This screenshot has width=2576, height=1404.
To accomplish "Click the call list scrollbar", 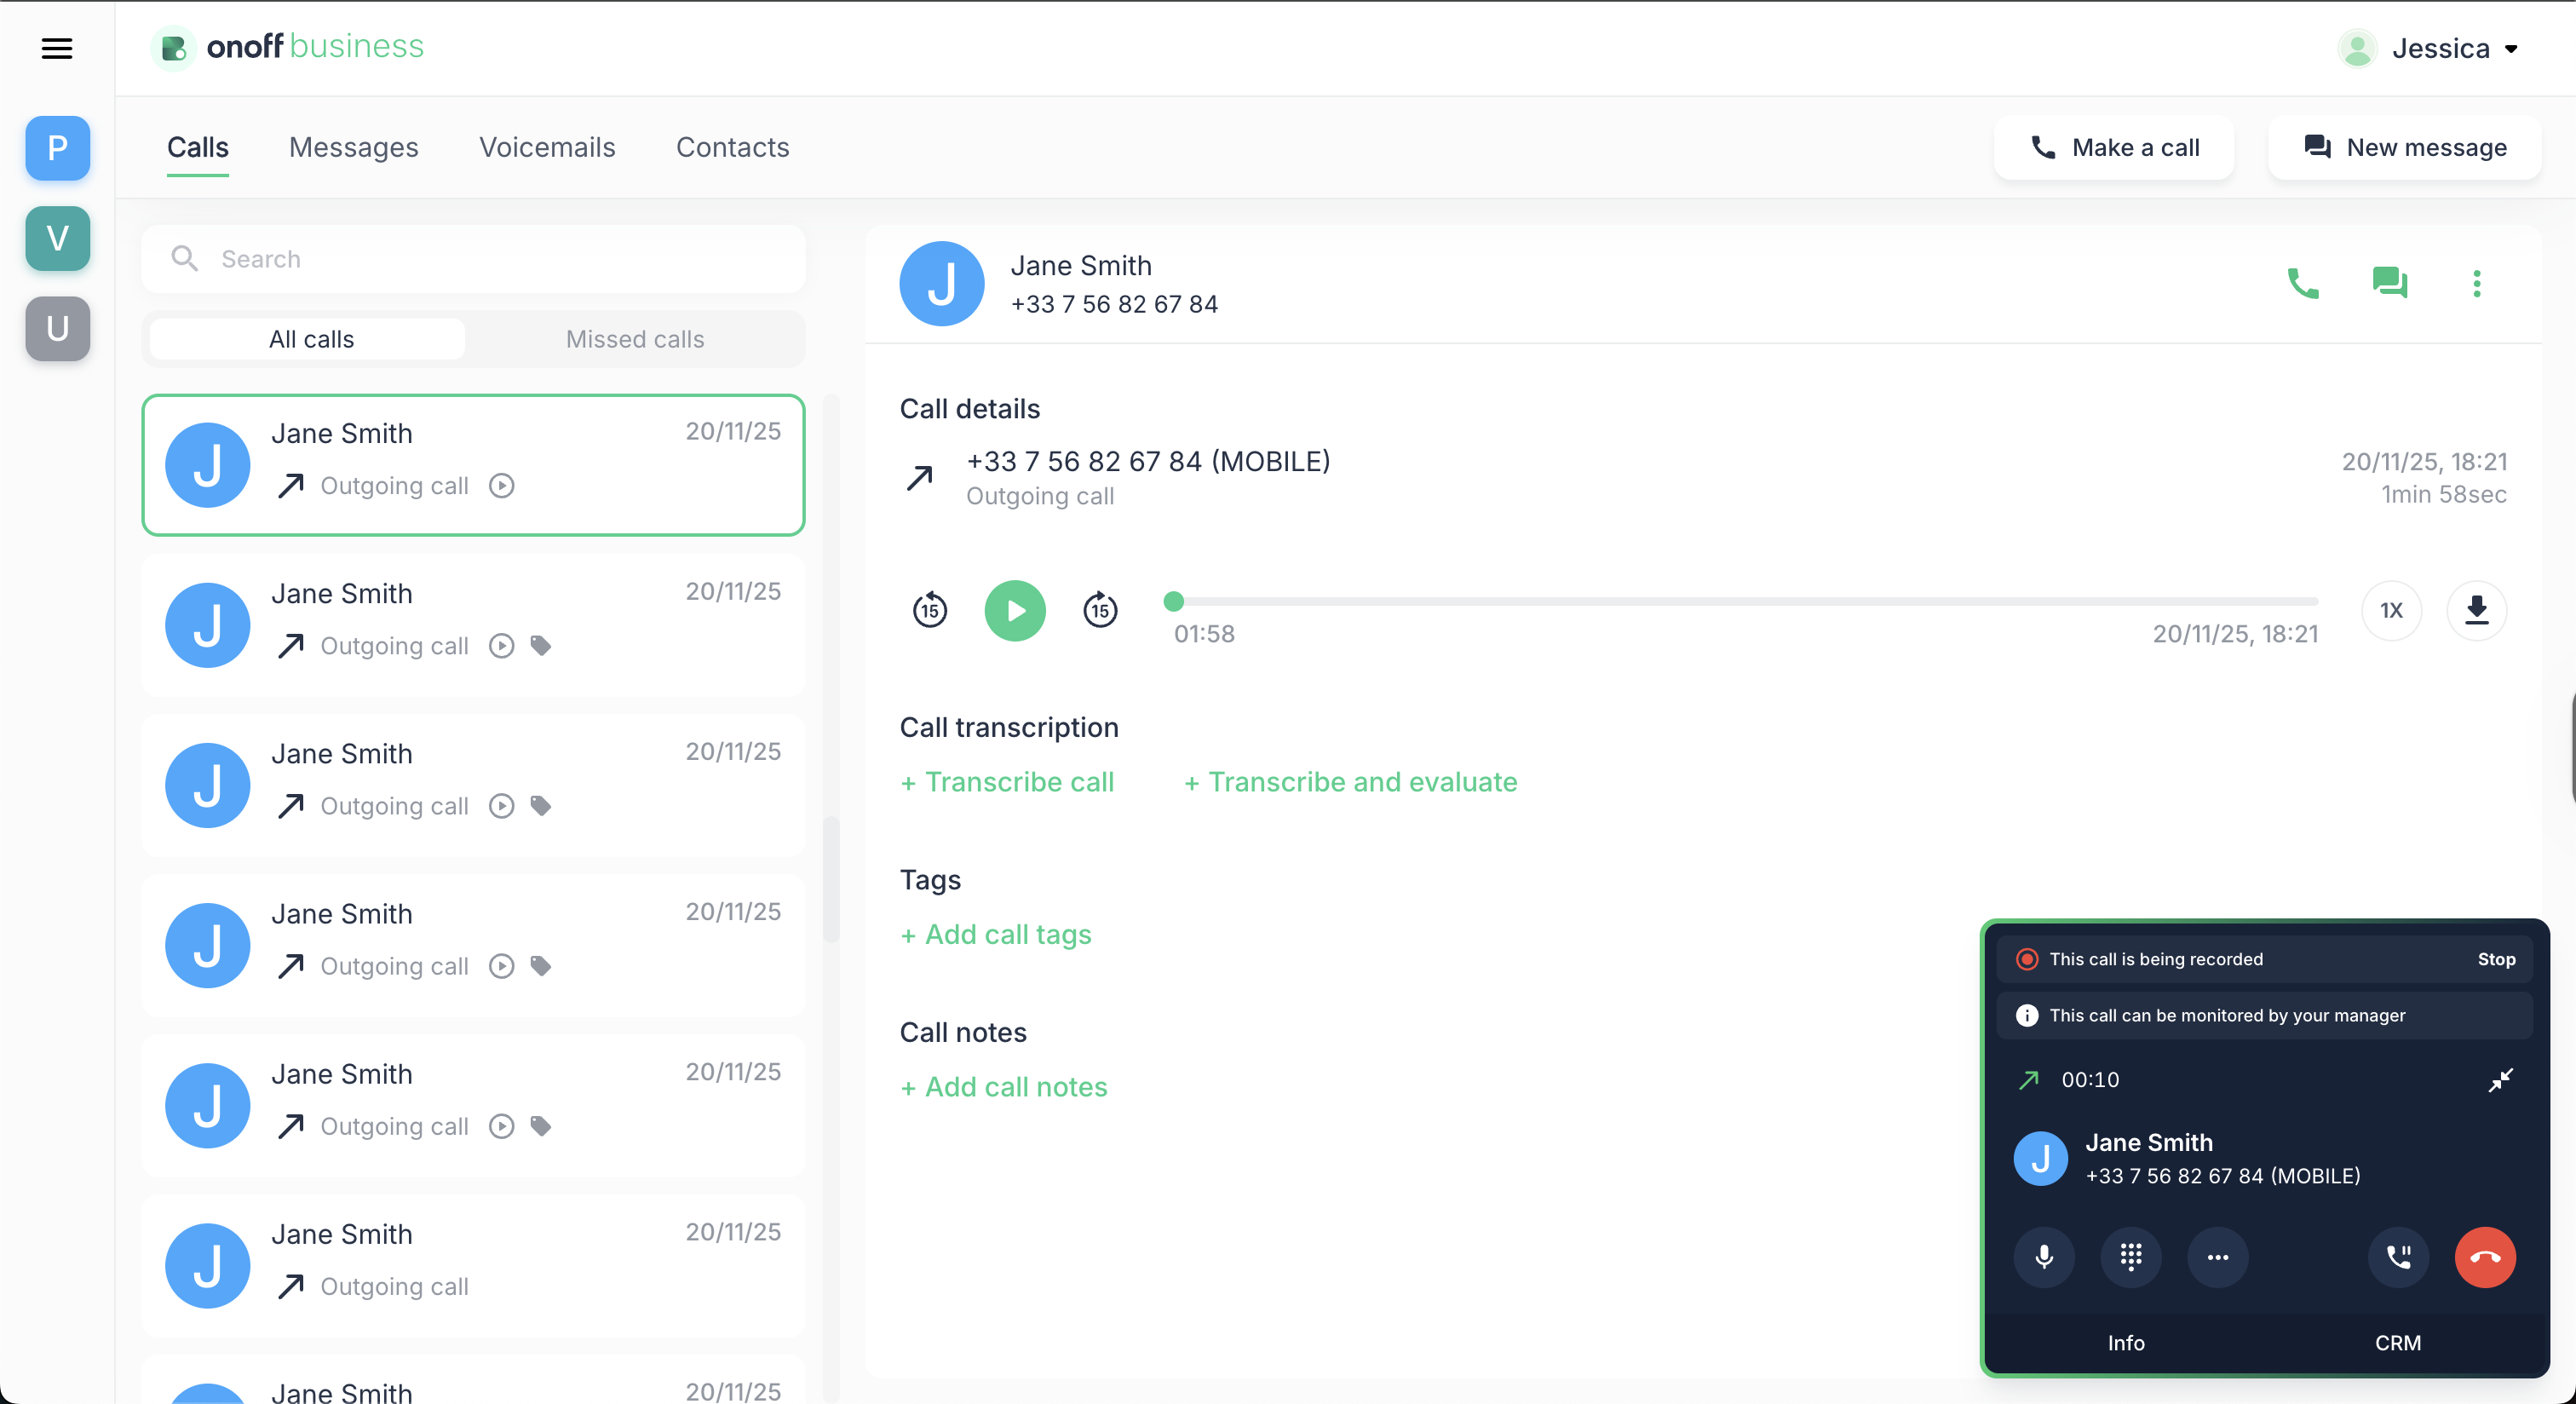I will [831, 880].
